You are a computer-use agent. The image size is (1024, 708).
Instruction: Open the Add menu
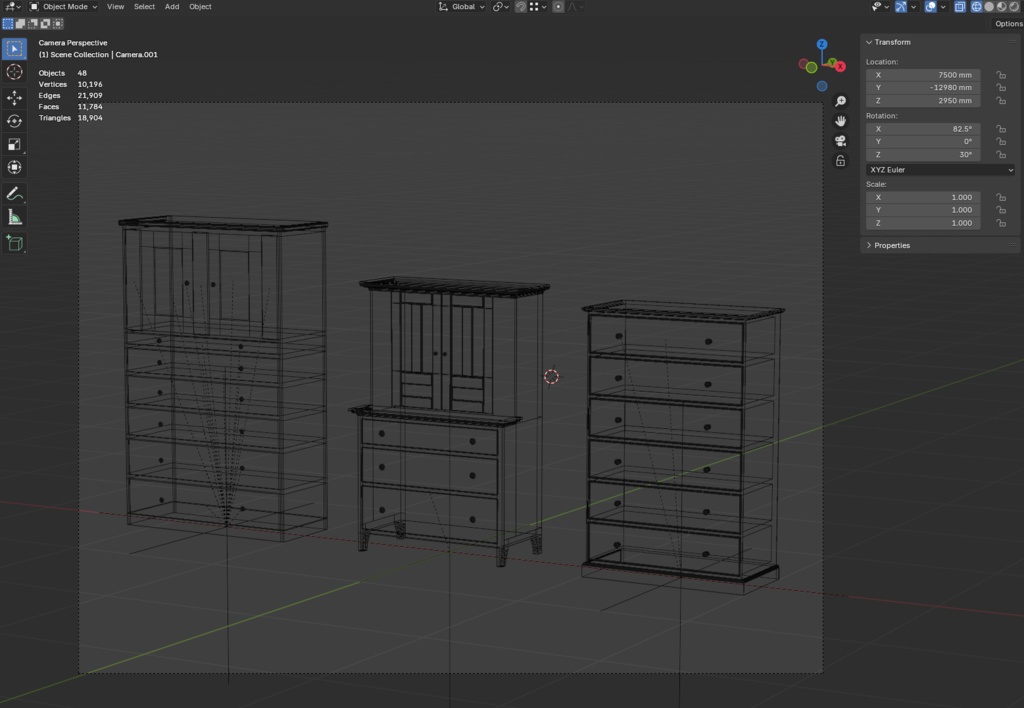click(x=172, y=7)
